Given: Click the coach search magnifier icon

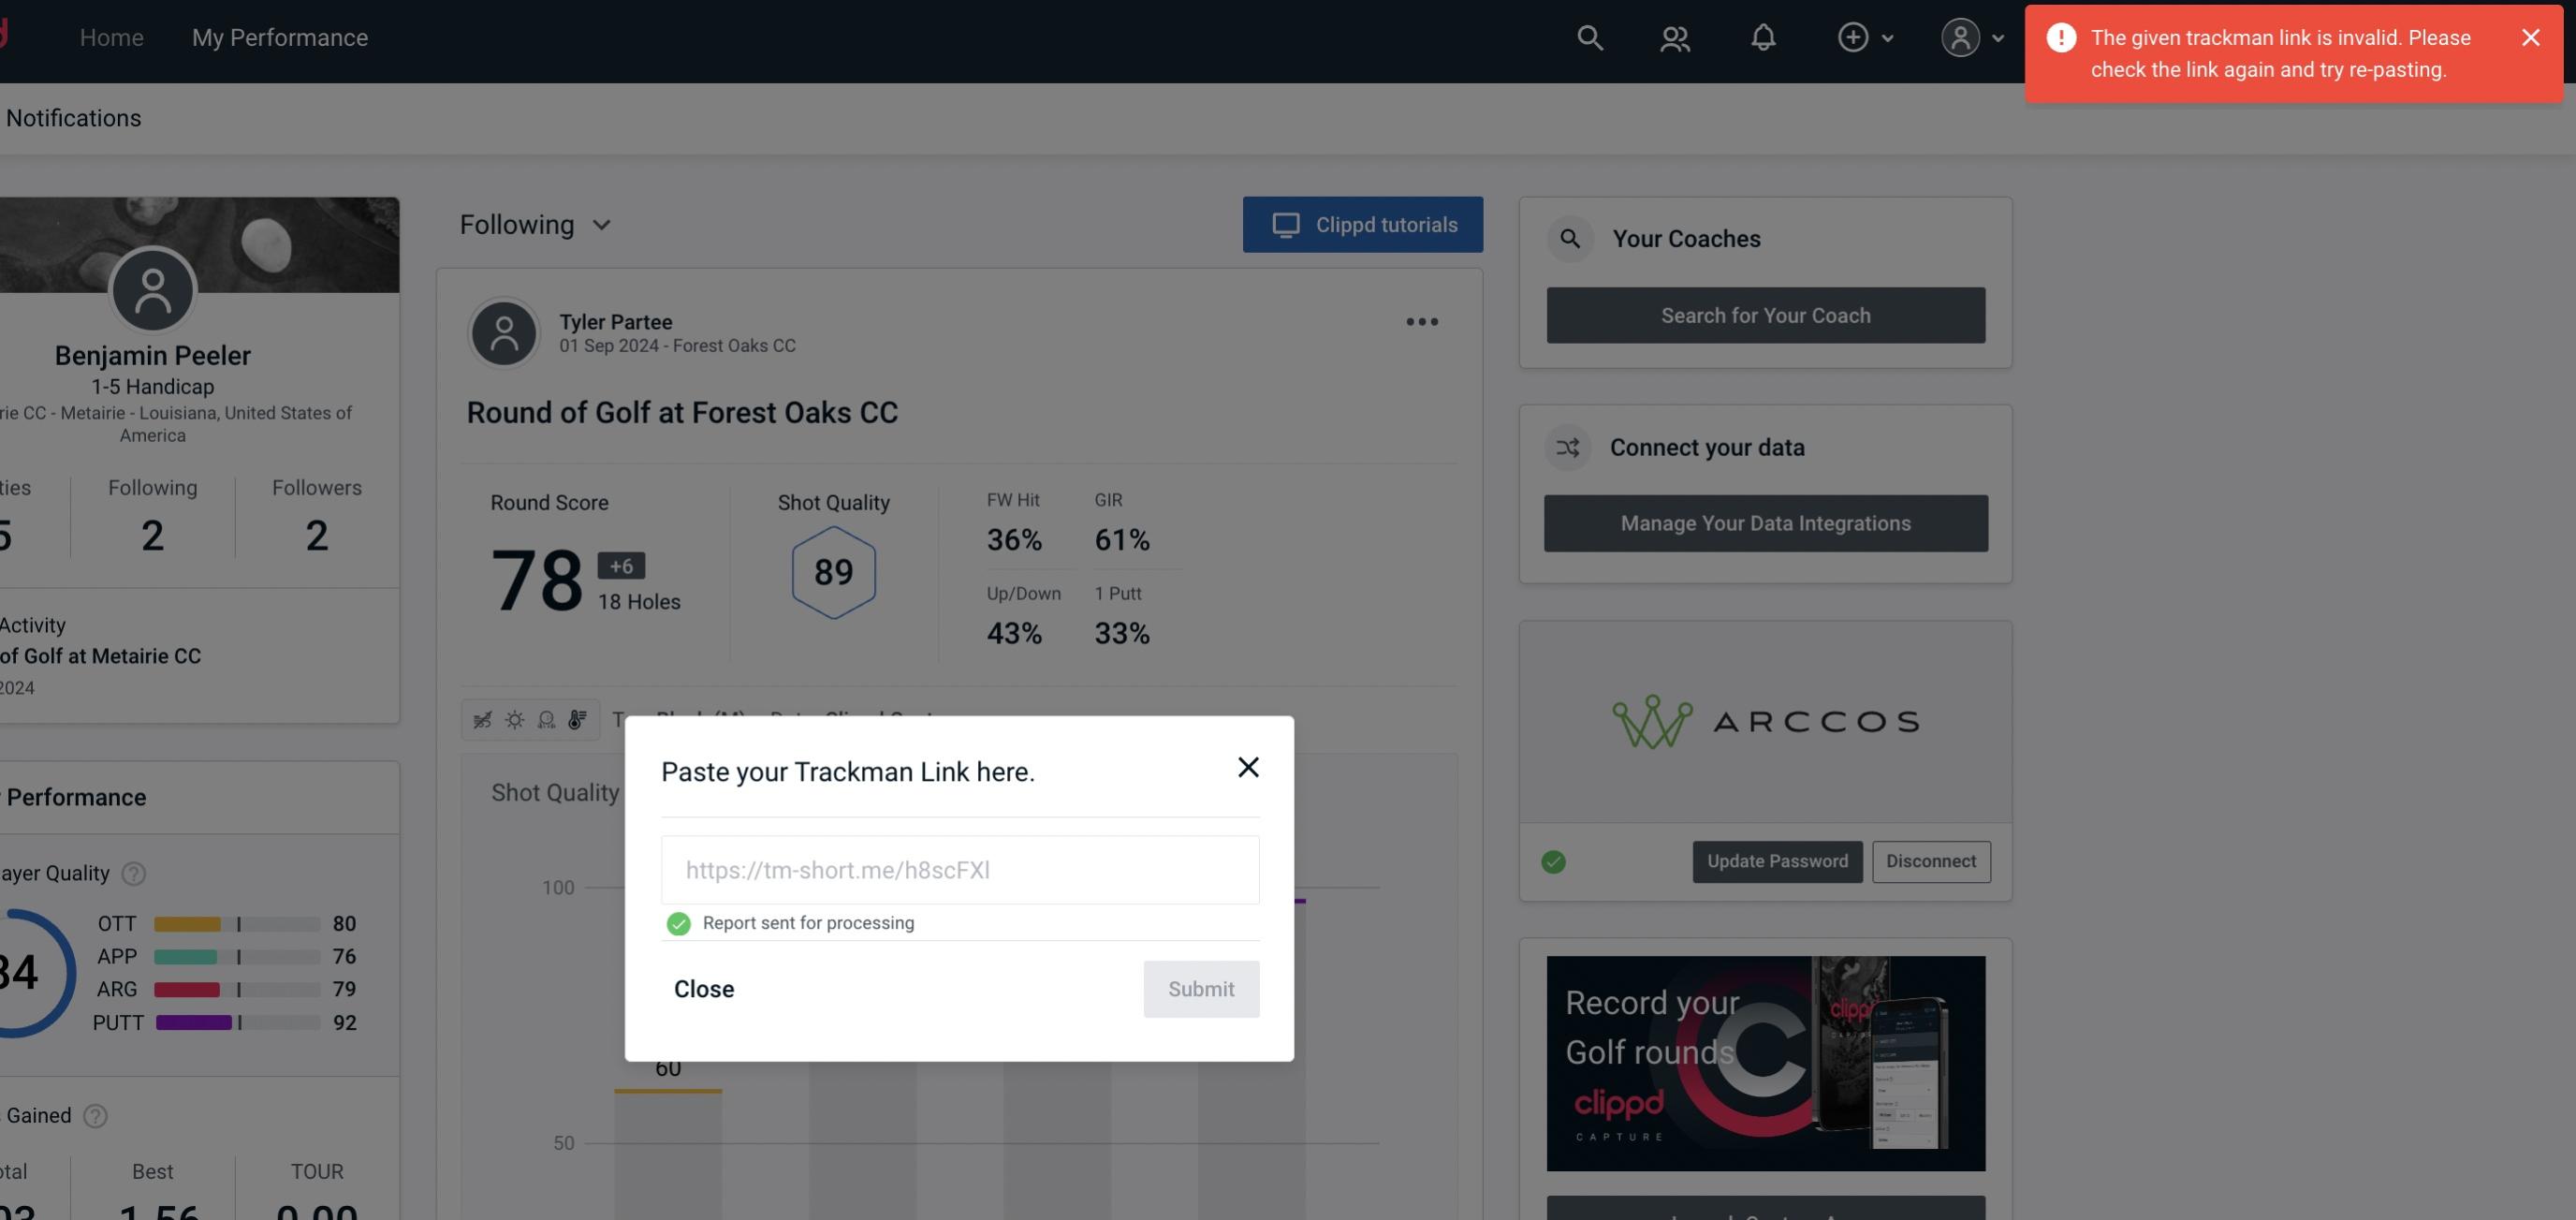Looking at the screenshot, I should pos(1569,239).
